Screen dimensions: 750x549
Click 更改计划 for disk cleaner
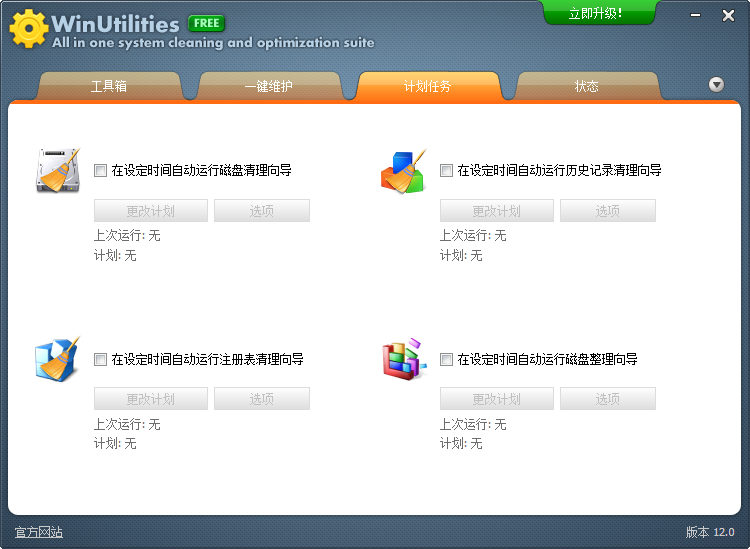click(x=151, y=211)
